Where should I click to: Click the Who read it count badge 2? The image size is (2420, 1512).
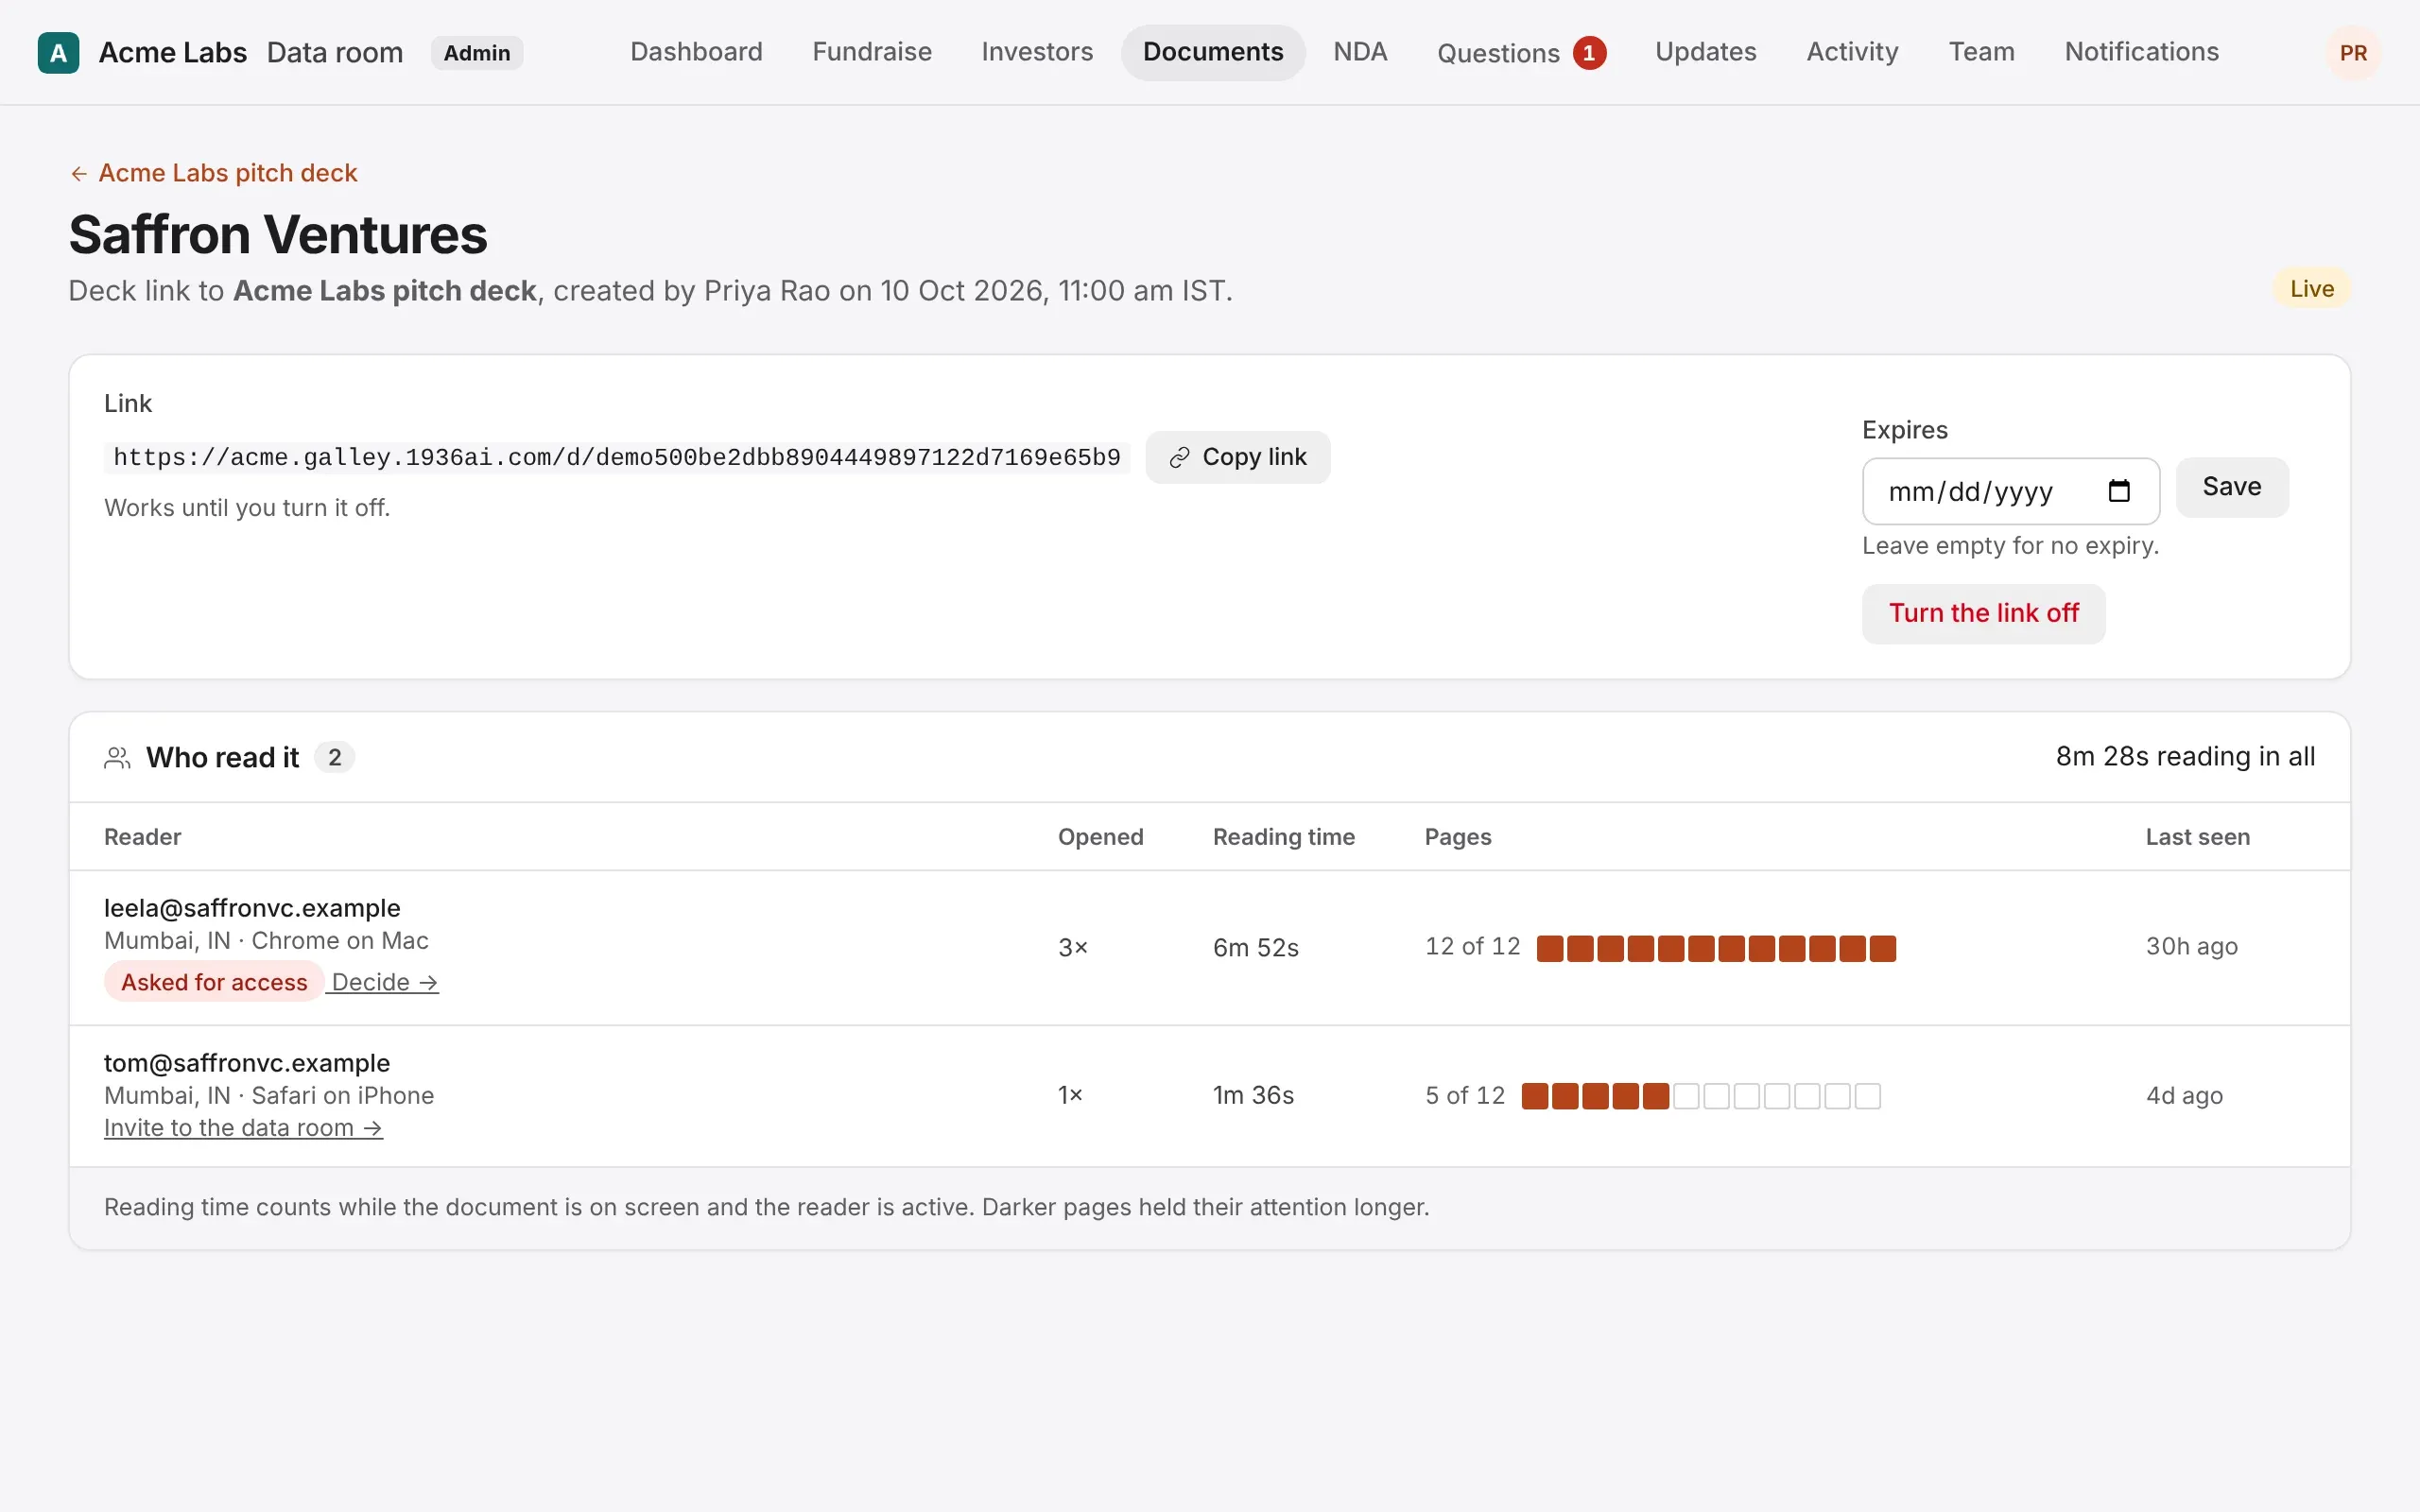(x=335, y=758)
